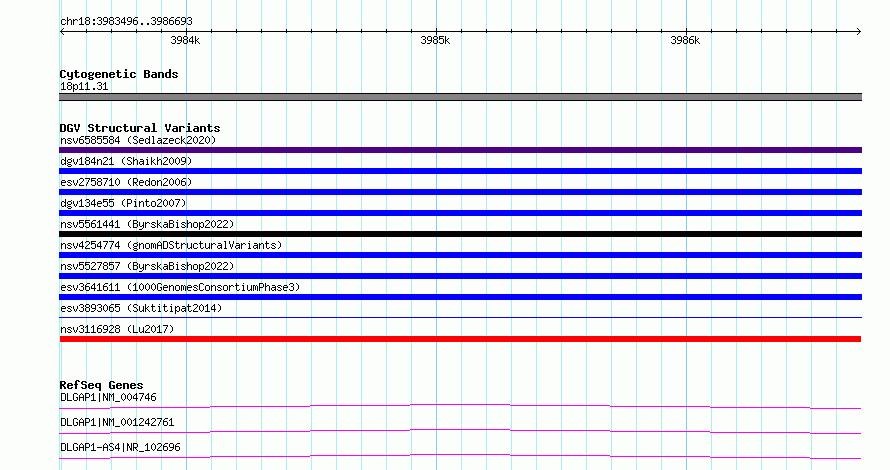Image resolution: width=890 pixels, height=470 pixels.
Task: Select the blue esv2758710 variant bar
Action: point(460,192)
